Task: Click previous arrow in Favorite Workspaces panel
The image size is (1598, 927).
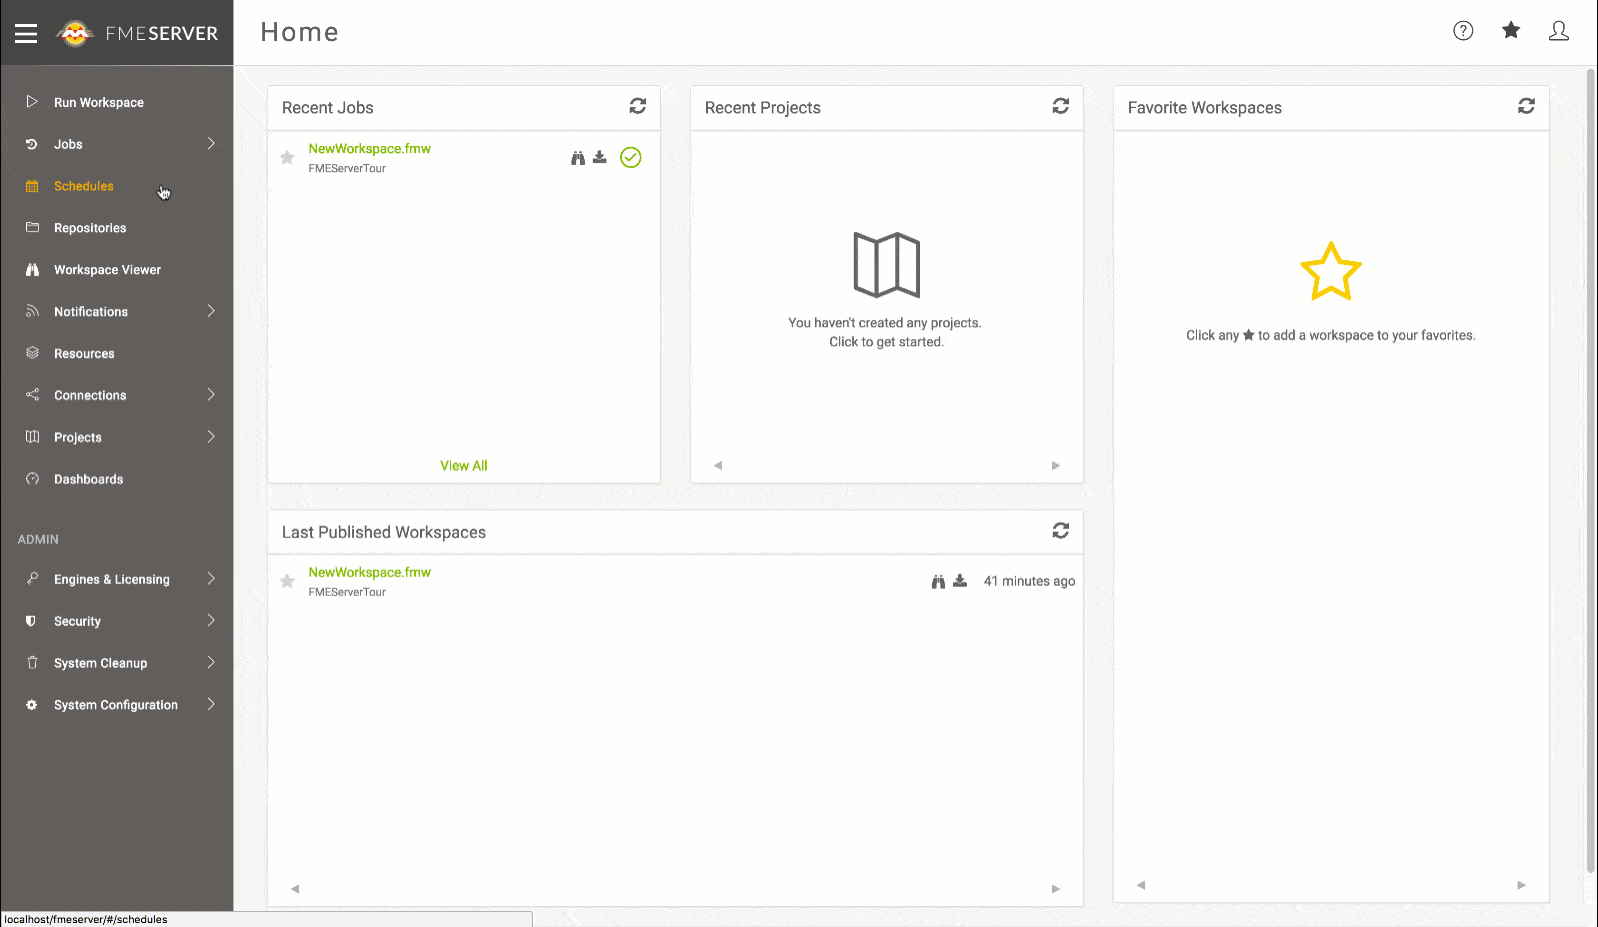Action: pos(1141,884)
